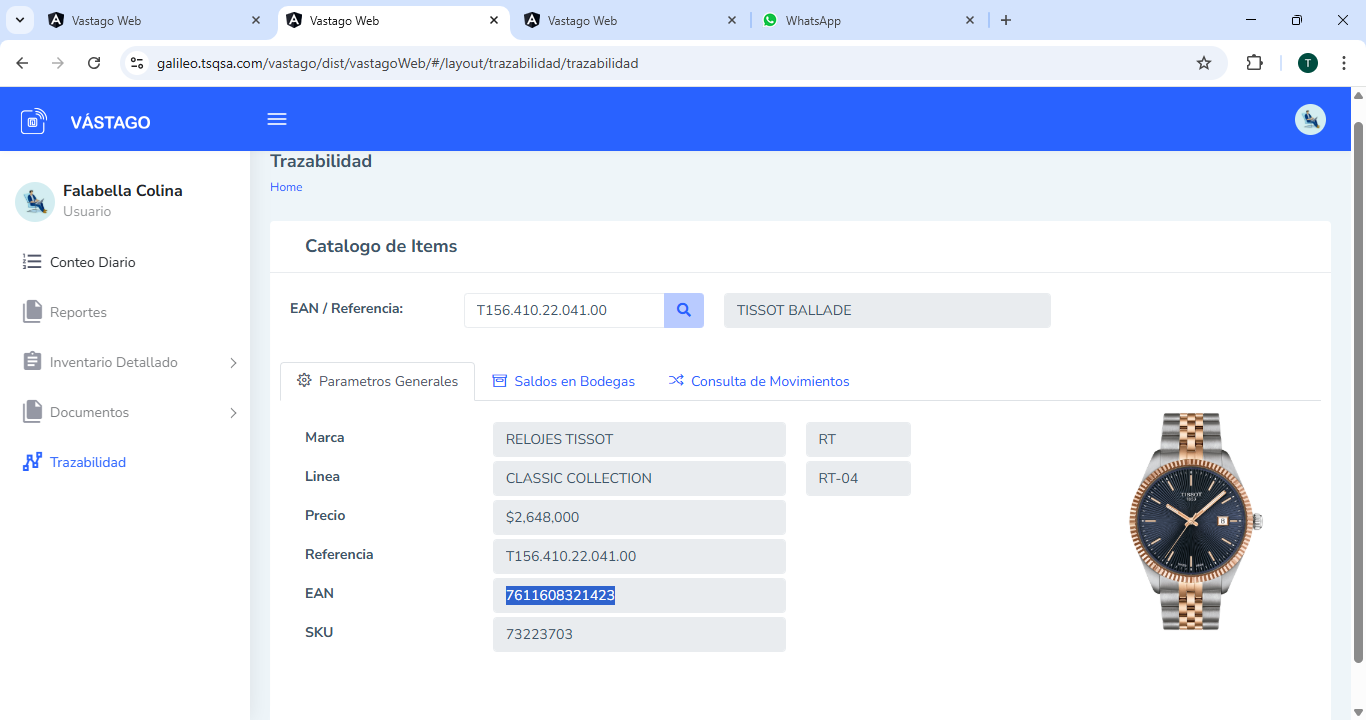Click the VÁSTAGO brand title
Viewport: 1366px width, 720px height.
tap(110, 123)
